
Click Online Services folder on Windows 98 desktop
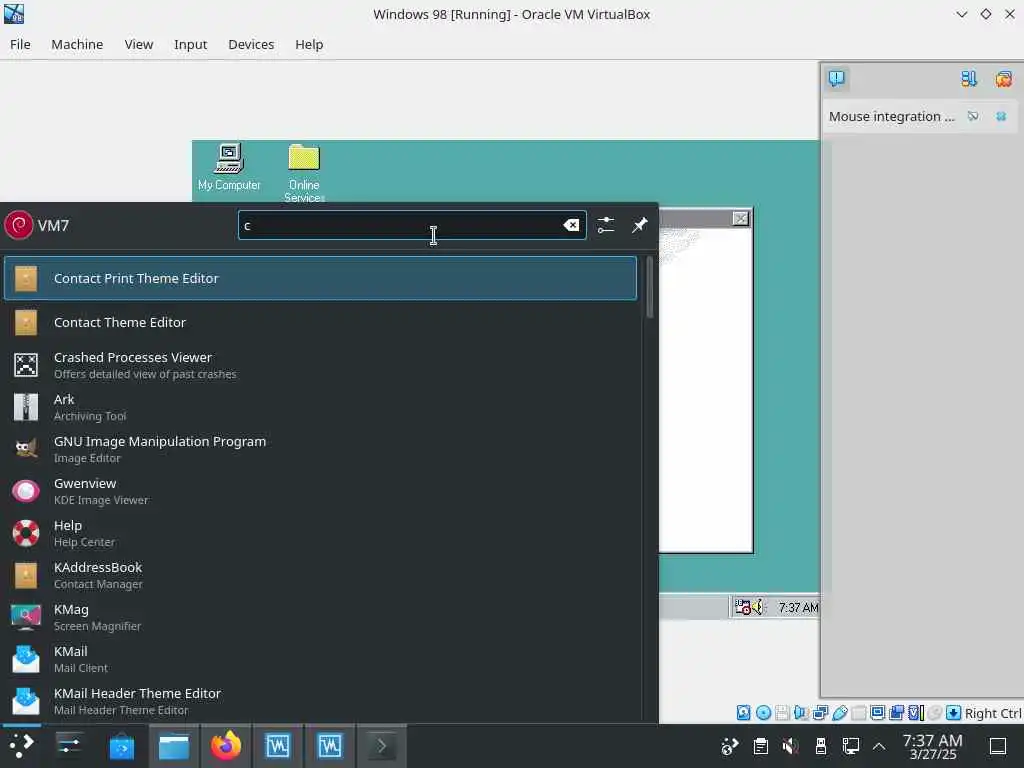304,172
